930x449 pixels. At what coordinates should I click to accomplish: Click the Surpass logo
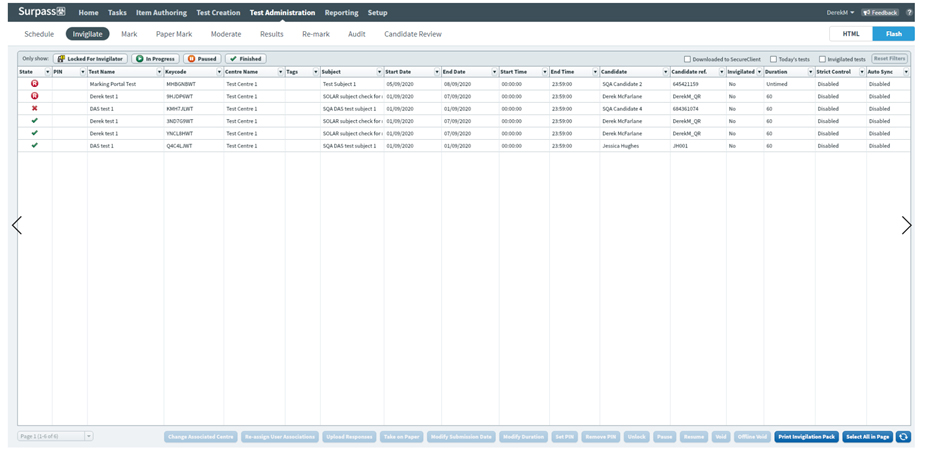coord(42,12)
